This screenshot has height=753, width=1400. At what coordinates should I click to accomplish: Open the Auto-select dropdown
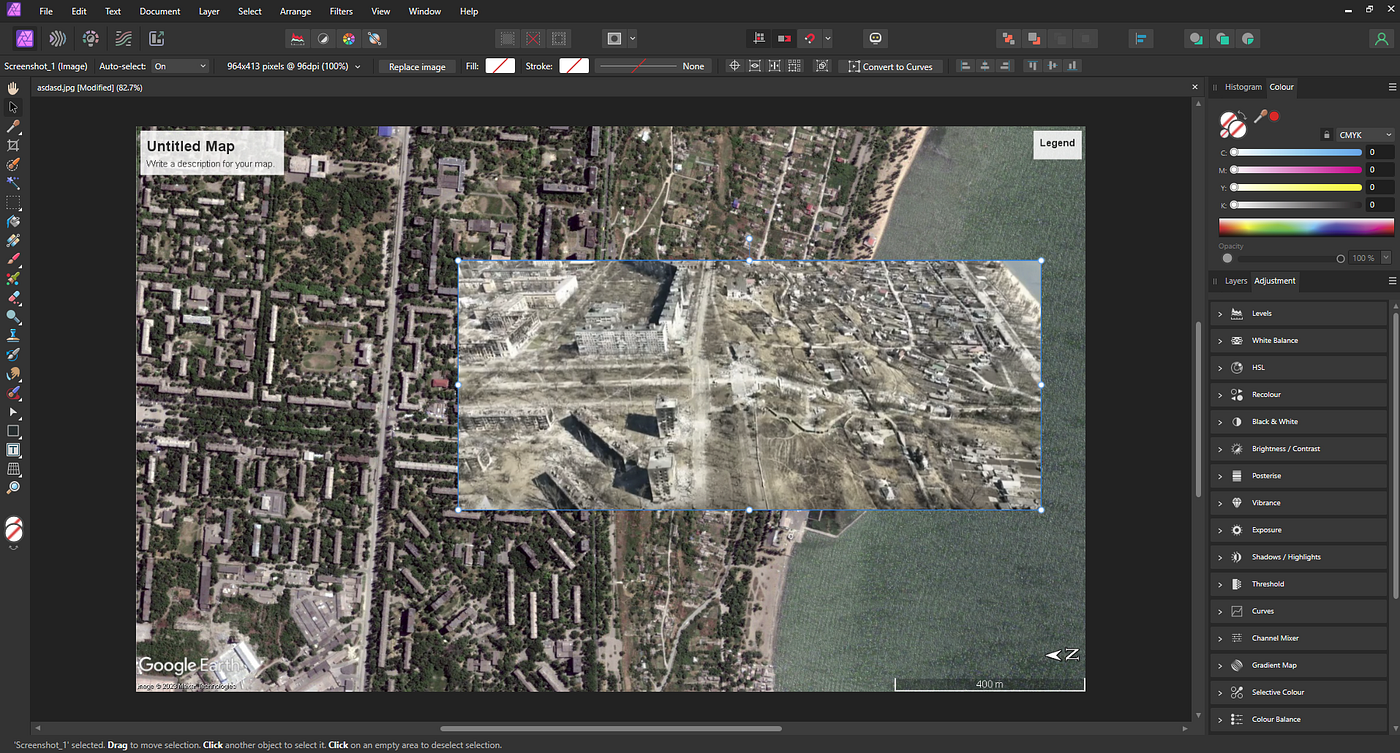[180, 66]
